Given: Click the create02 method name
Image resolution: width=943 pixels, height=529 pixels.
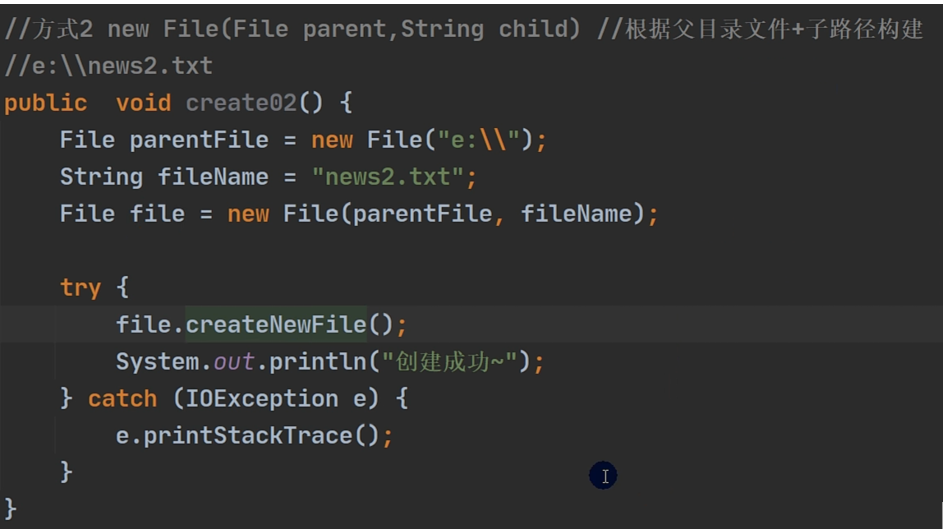Looking at the screenshot, I should point(241,103).
